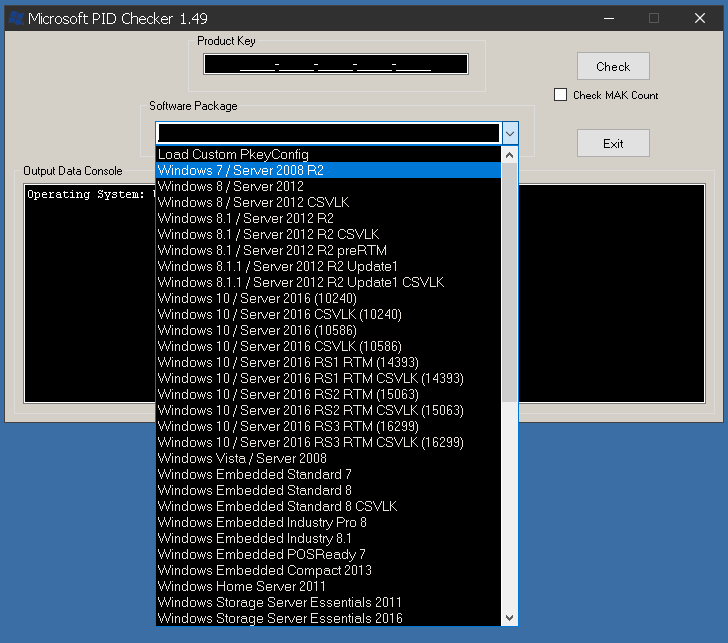This screenshot has height=643, width=728.
Task: Pick Windows 8.1 / Server 2012 R2 preRTM
Action: (328, 250)
